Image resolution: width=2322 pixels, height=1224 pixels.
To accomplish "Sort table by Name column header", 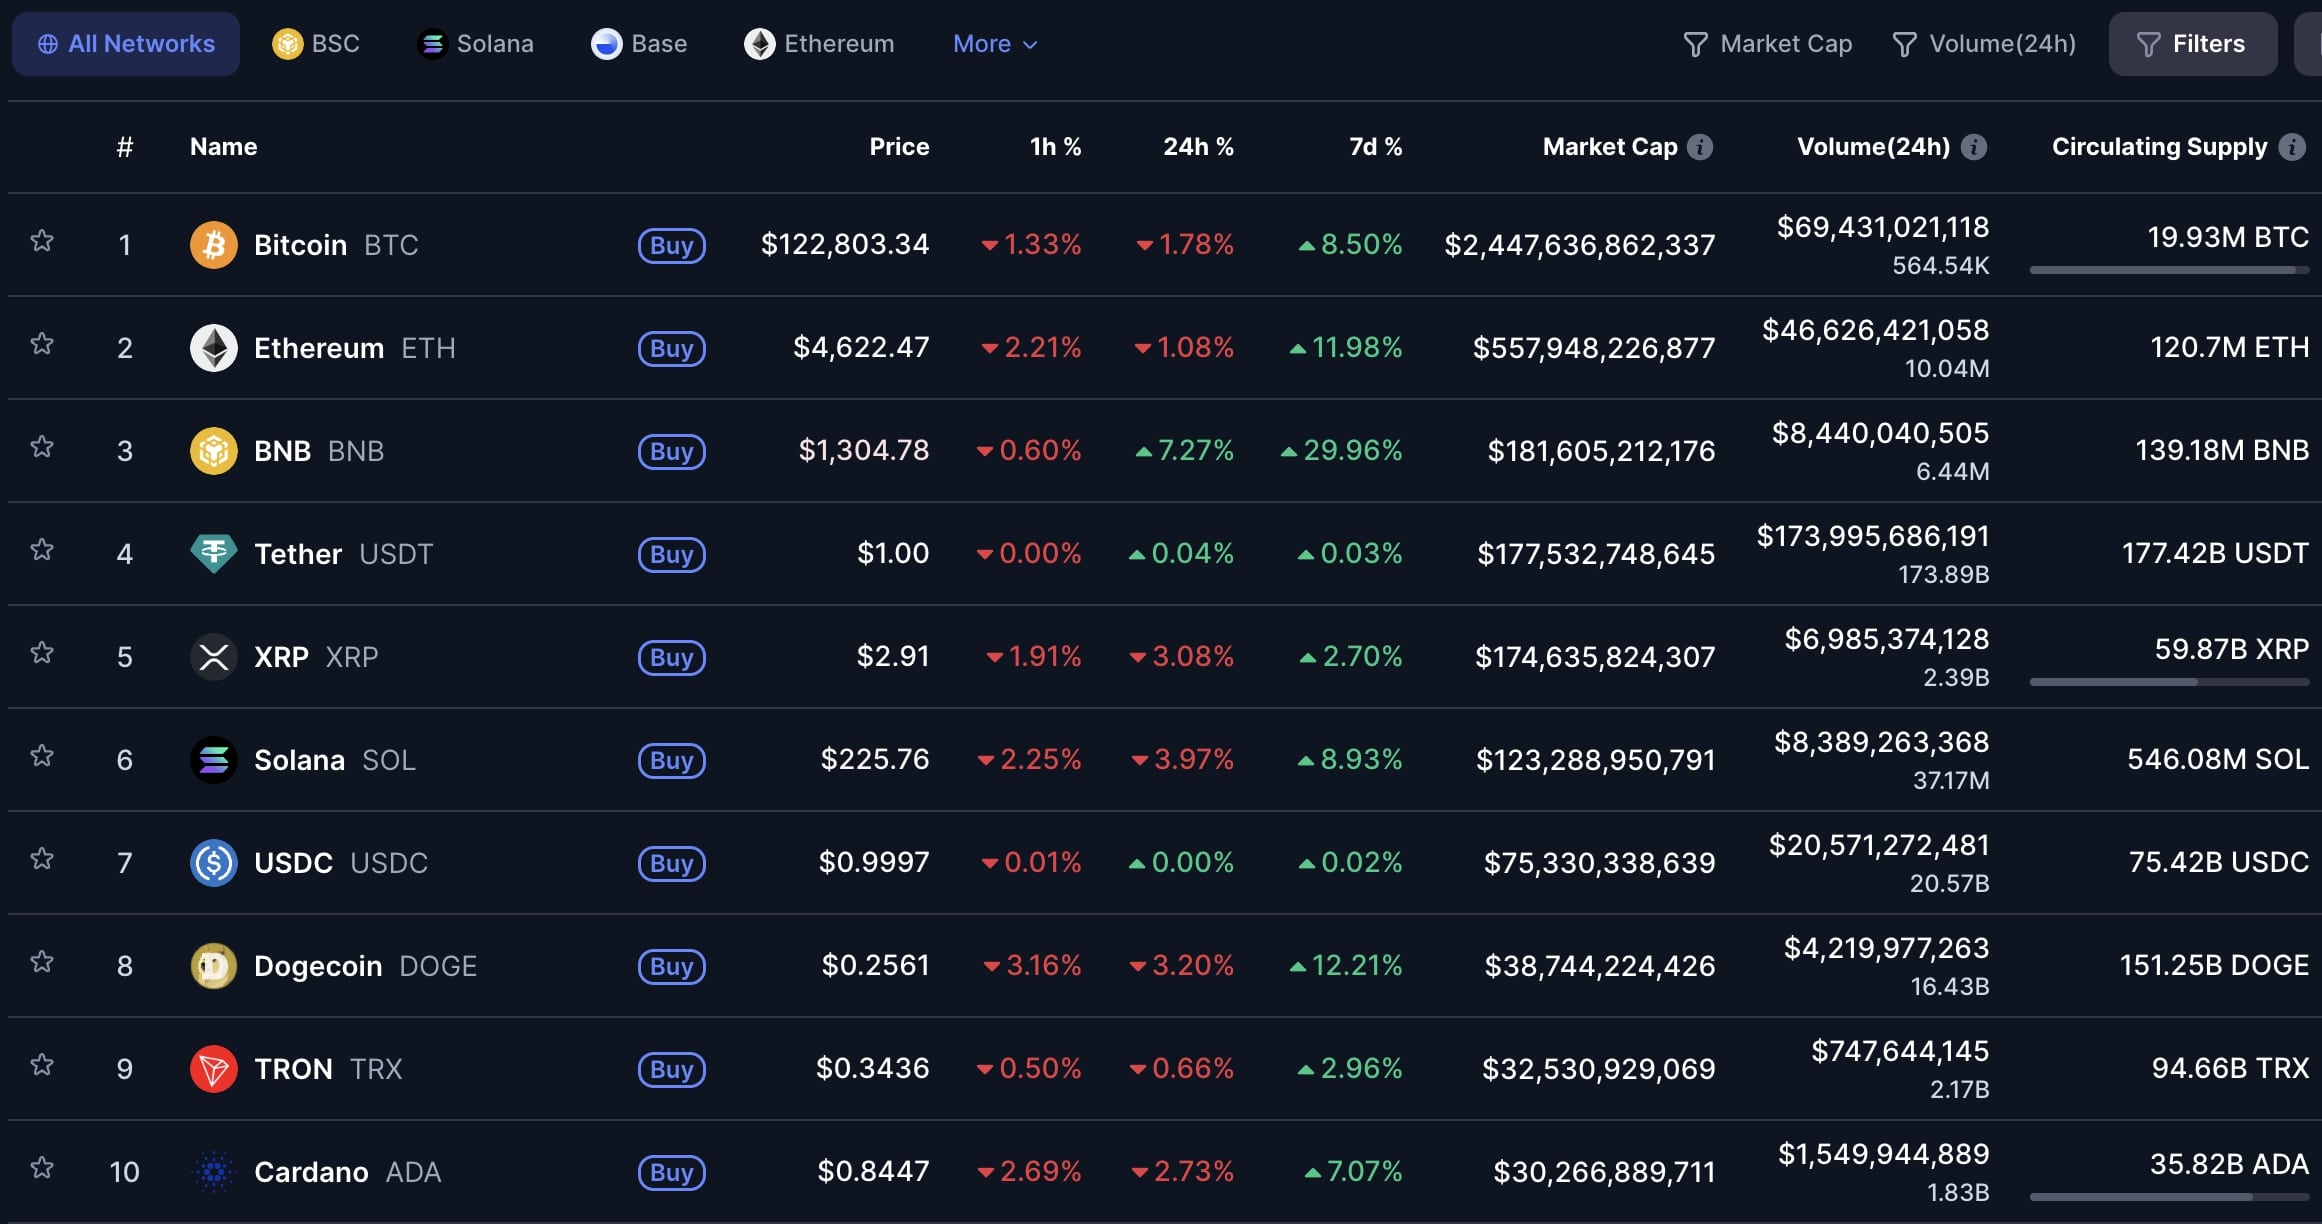I will (224, 147).
